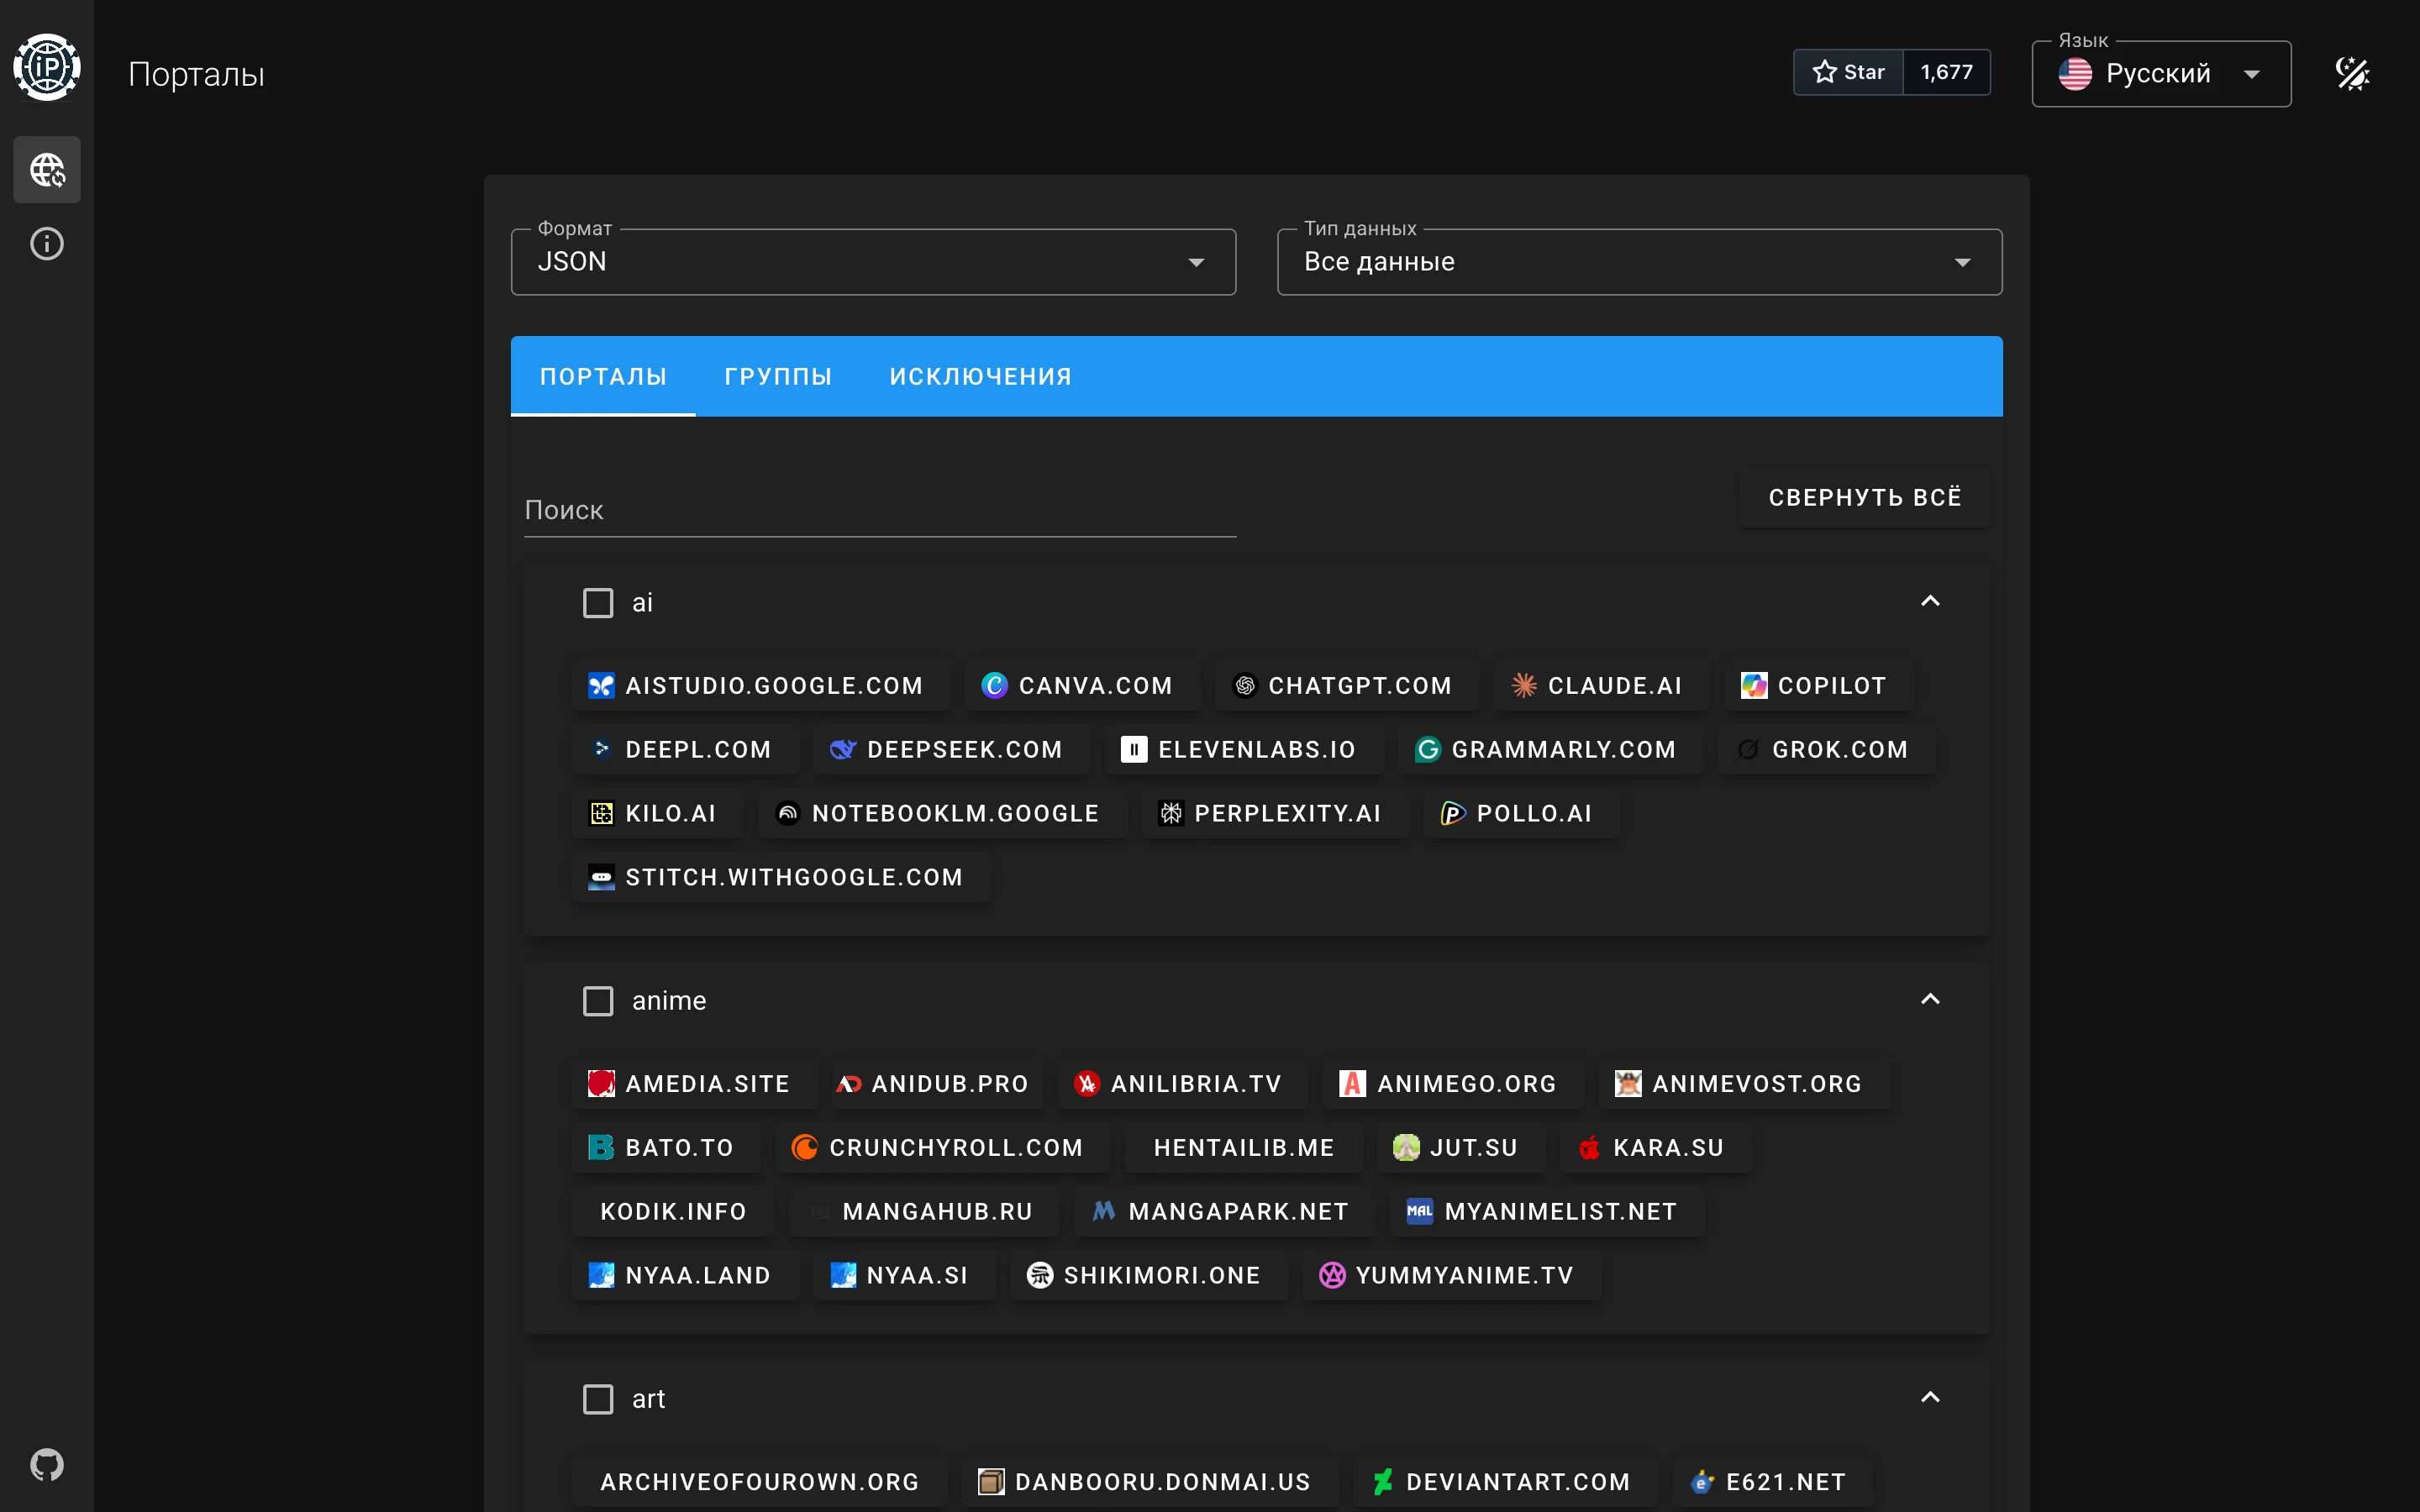The image size is (2420, 1512).
Task: Select the E621.NET portal chip
Action: [x=1773, y=1482]
